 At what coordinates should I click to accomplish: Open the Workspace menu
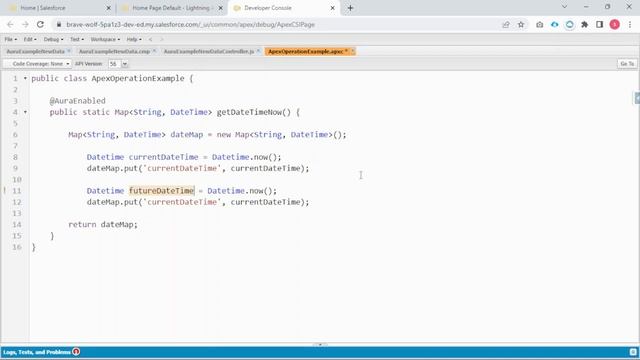tap(105, 39)
